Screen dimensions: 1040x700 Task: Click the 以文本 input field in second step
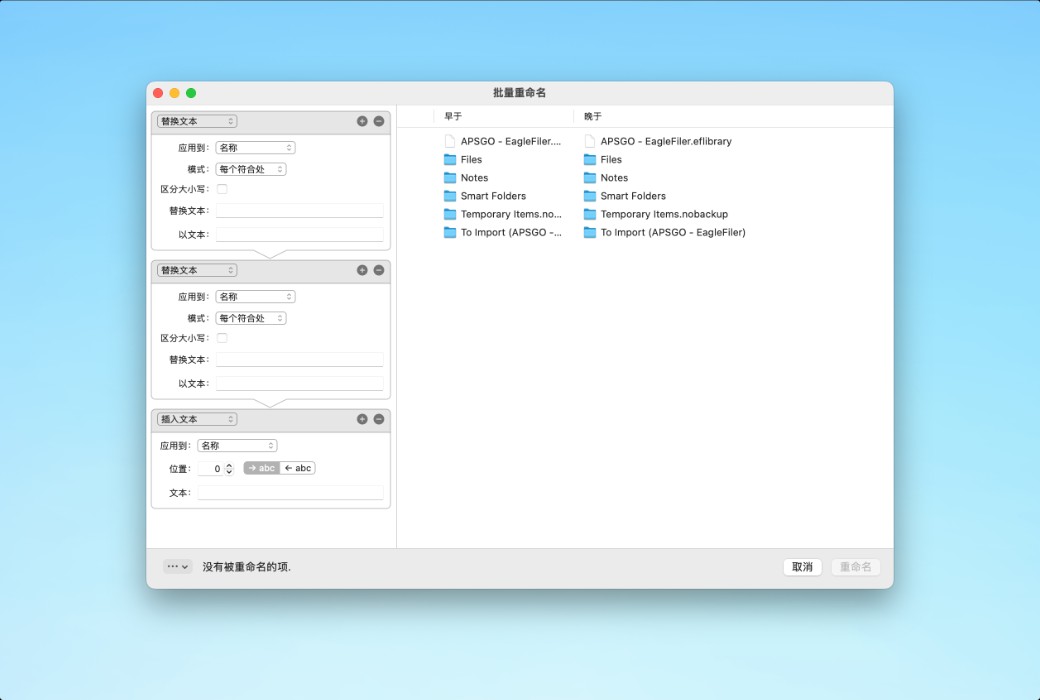(x=300, y=384)
